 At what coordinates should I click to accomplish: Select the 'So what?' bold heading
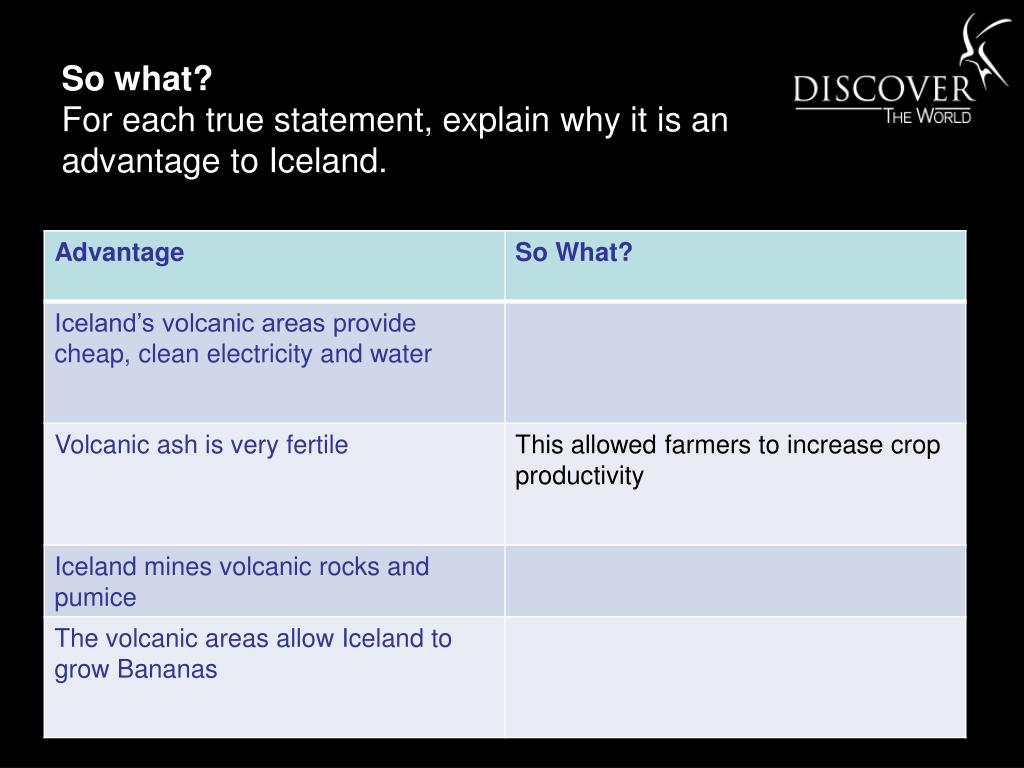[x=137, y=78]
